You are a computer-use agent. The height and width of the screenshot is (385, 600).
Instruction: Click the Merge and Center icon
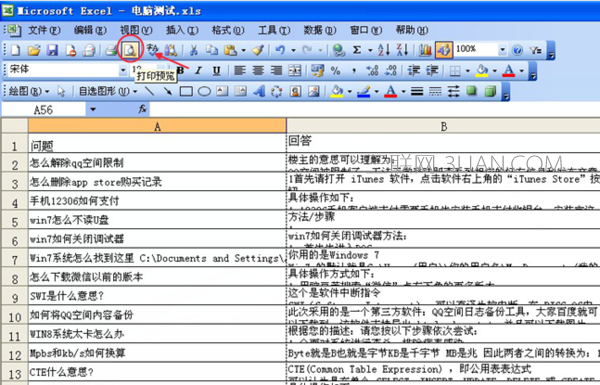click(295, 70)
